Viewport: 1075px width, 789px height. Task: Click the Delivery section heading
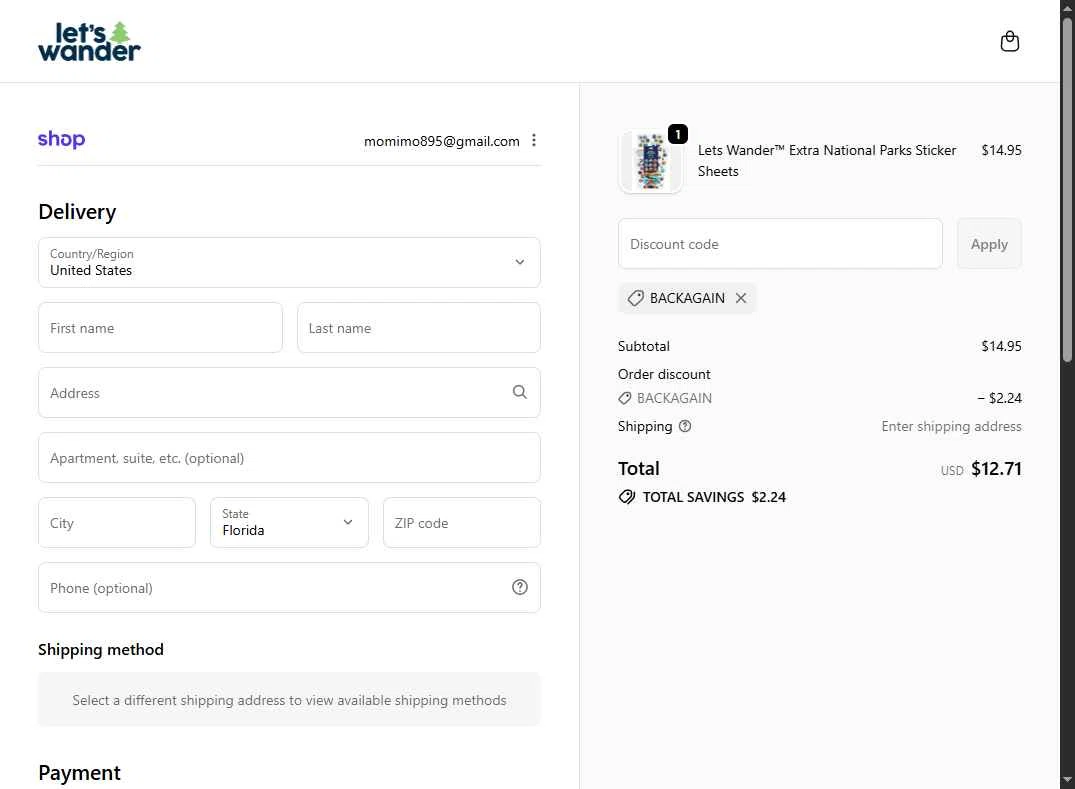(77, 212)
